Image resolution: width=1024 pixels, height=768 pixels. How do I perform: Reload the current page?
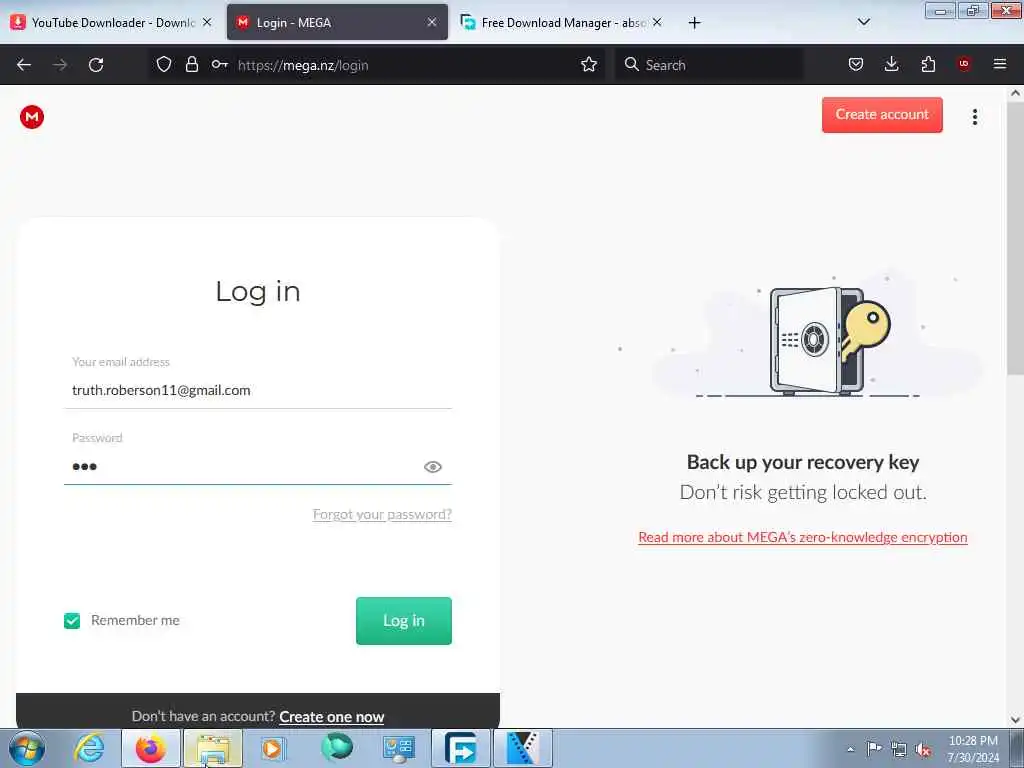96,65
